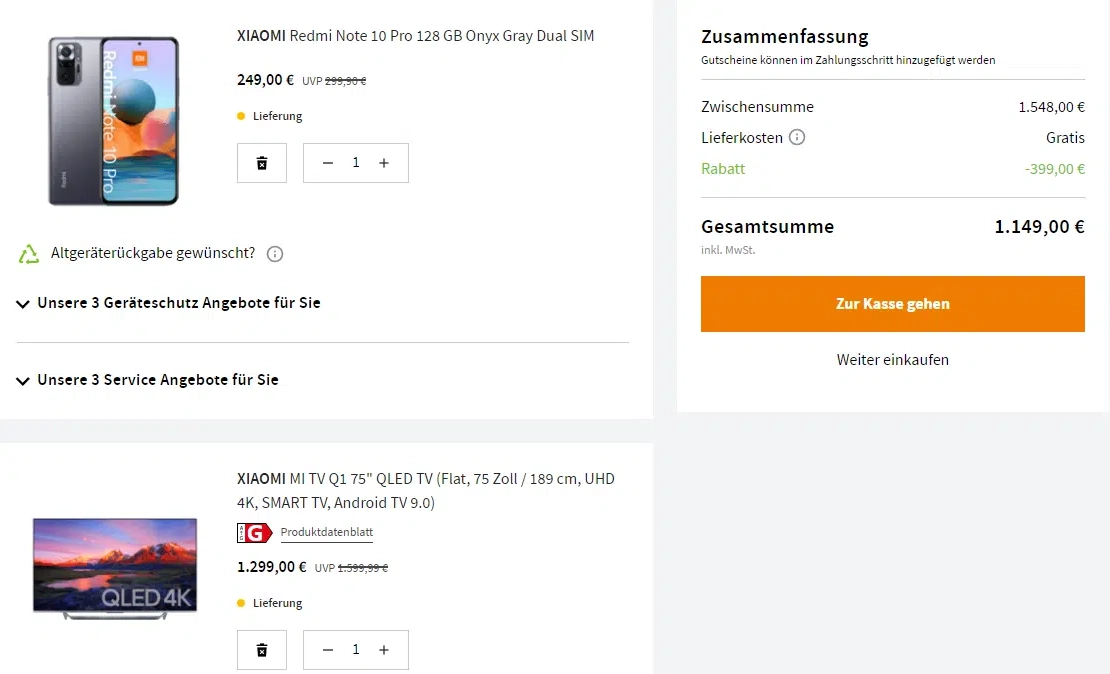Decrease Redmi Note 10 Pro quantity

[x=328, y=163]
